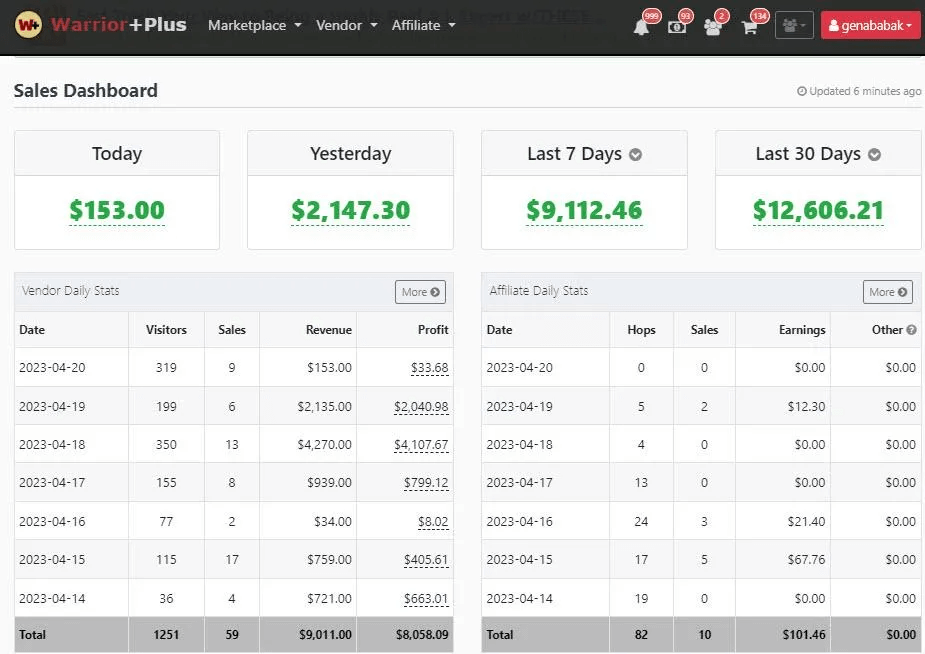Screen dimensions: 925x654
Task: Open the notifications bell with 999 badge
Action: 639,25
